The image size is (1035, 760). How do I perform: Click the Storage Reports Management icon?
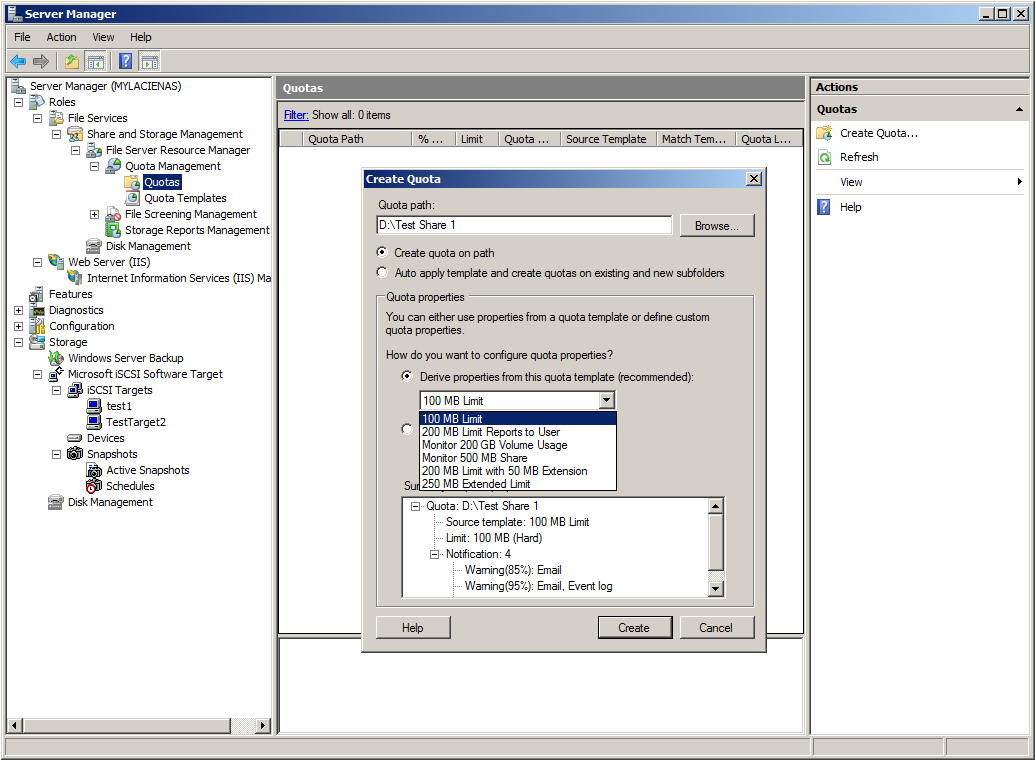pos(114,230)
